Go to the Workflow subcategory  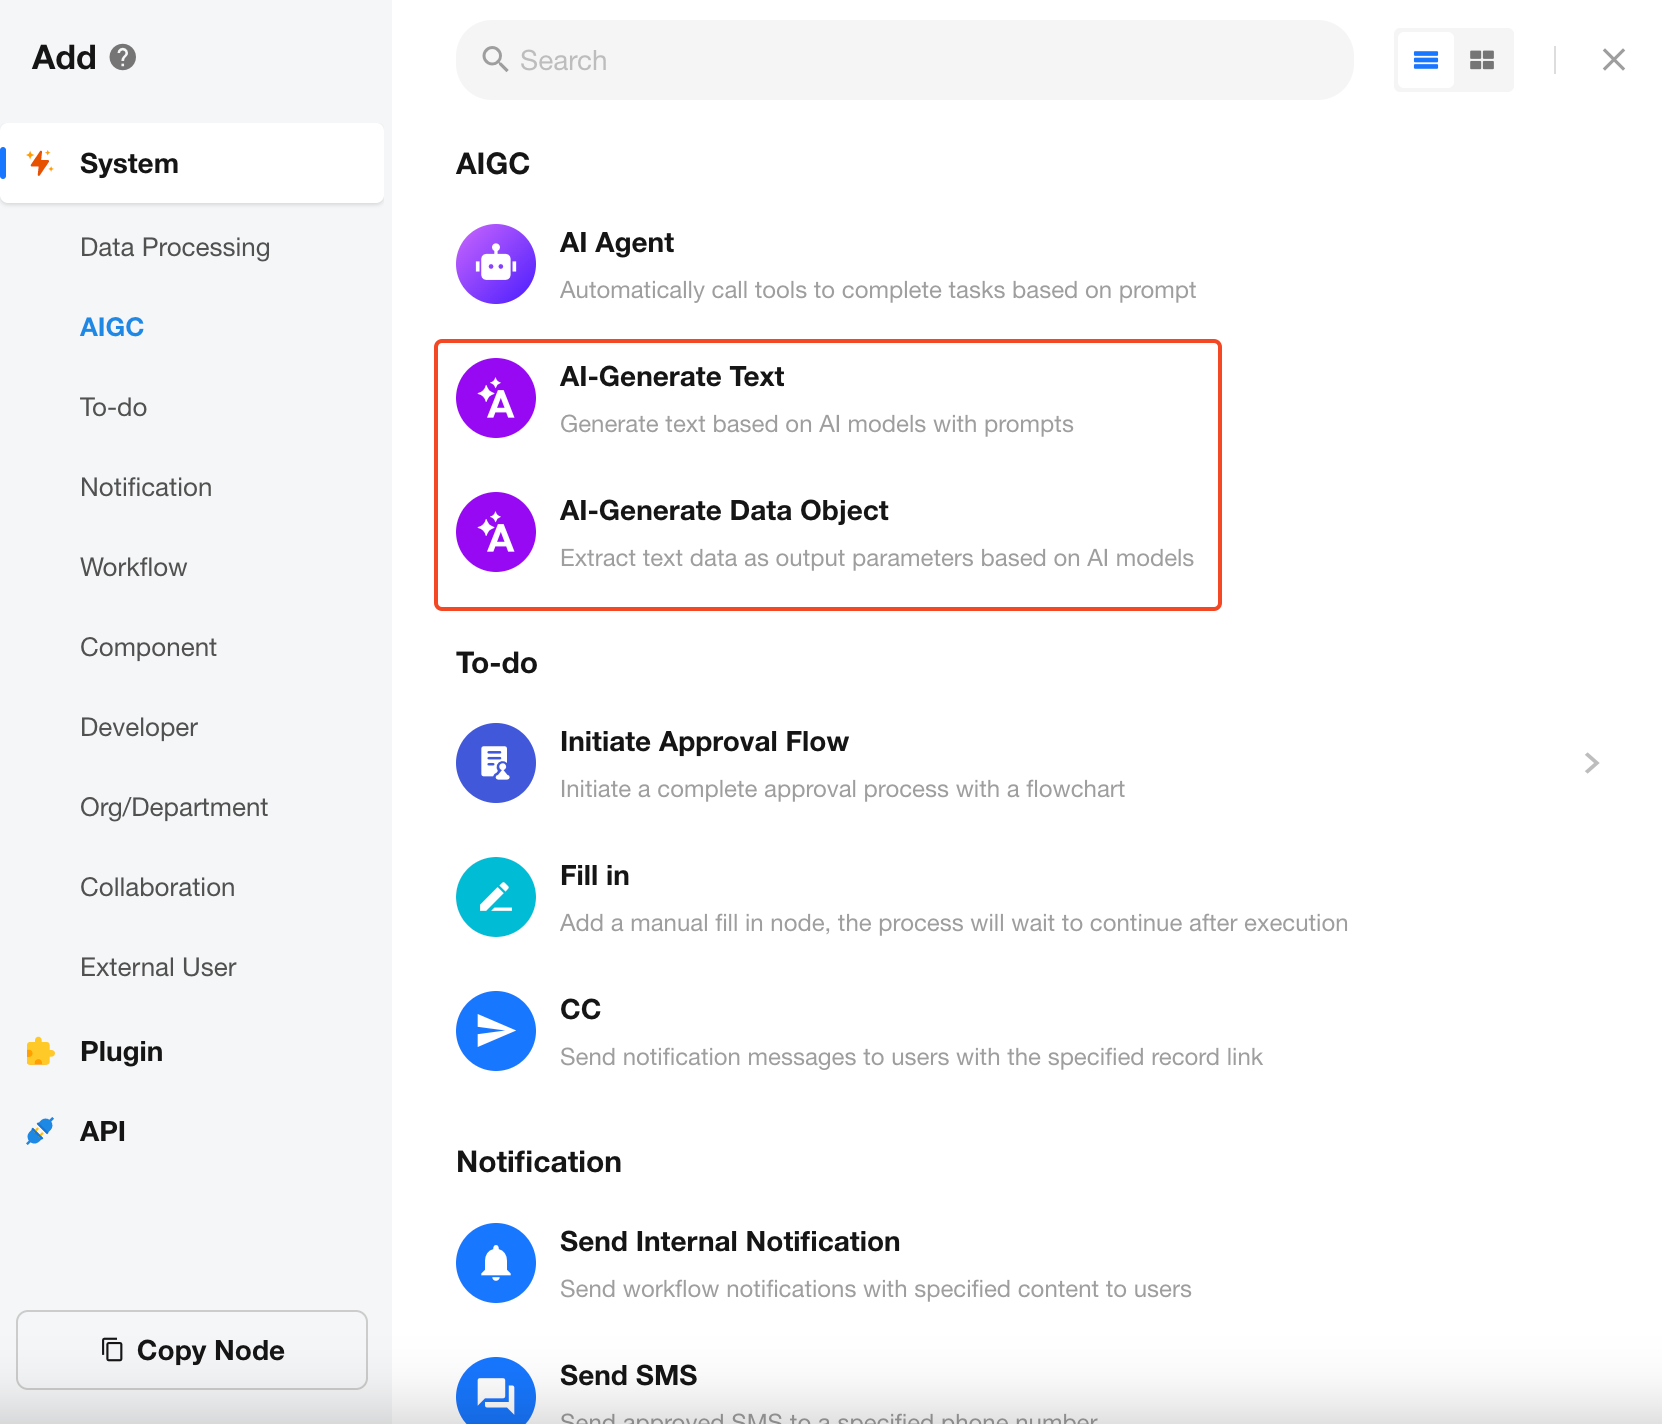(134, 567)
